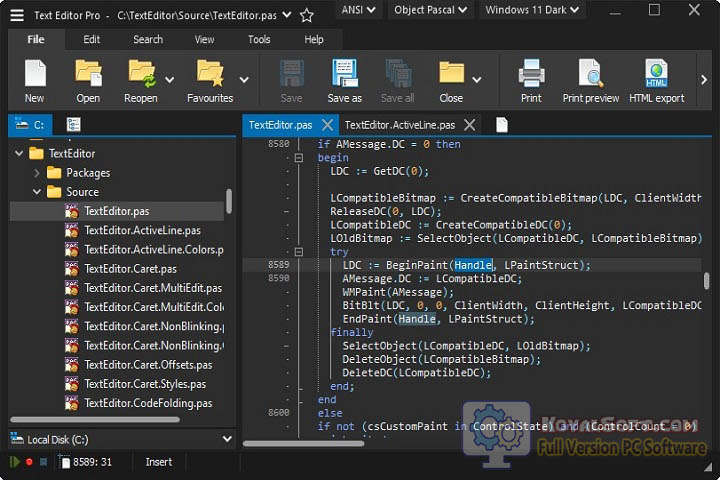Viewport: 720px width, 480px height.
Task: Open the View ribbon tab
Action: pyautogui.click(x=204, y=40)
